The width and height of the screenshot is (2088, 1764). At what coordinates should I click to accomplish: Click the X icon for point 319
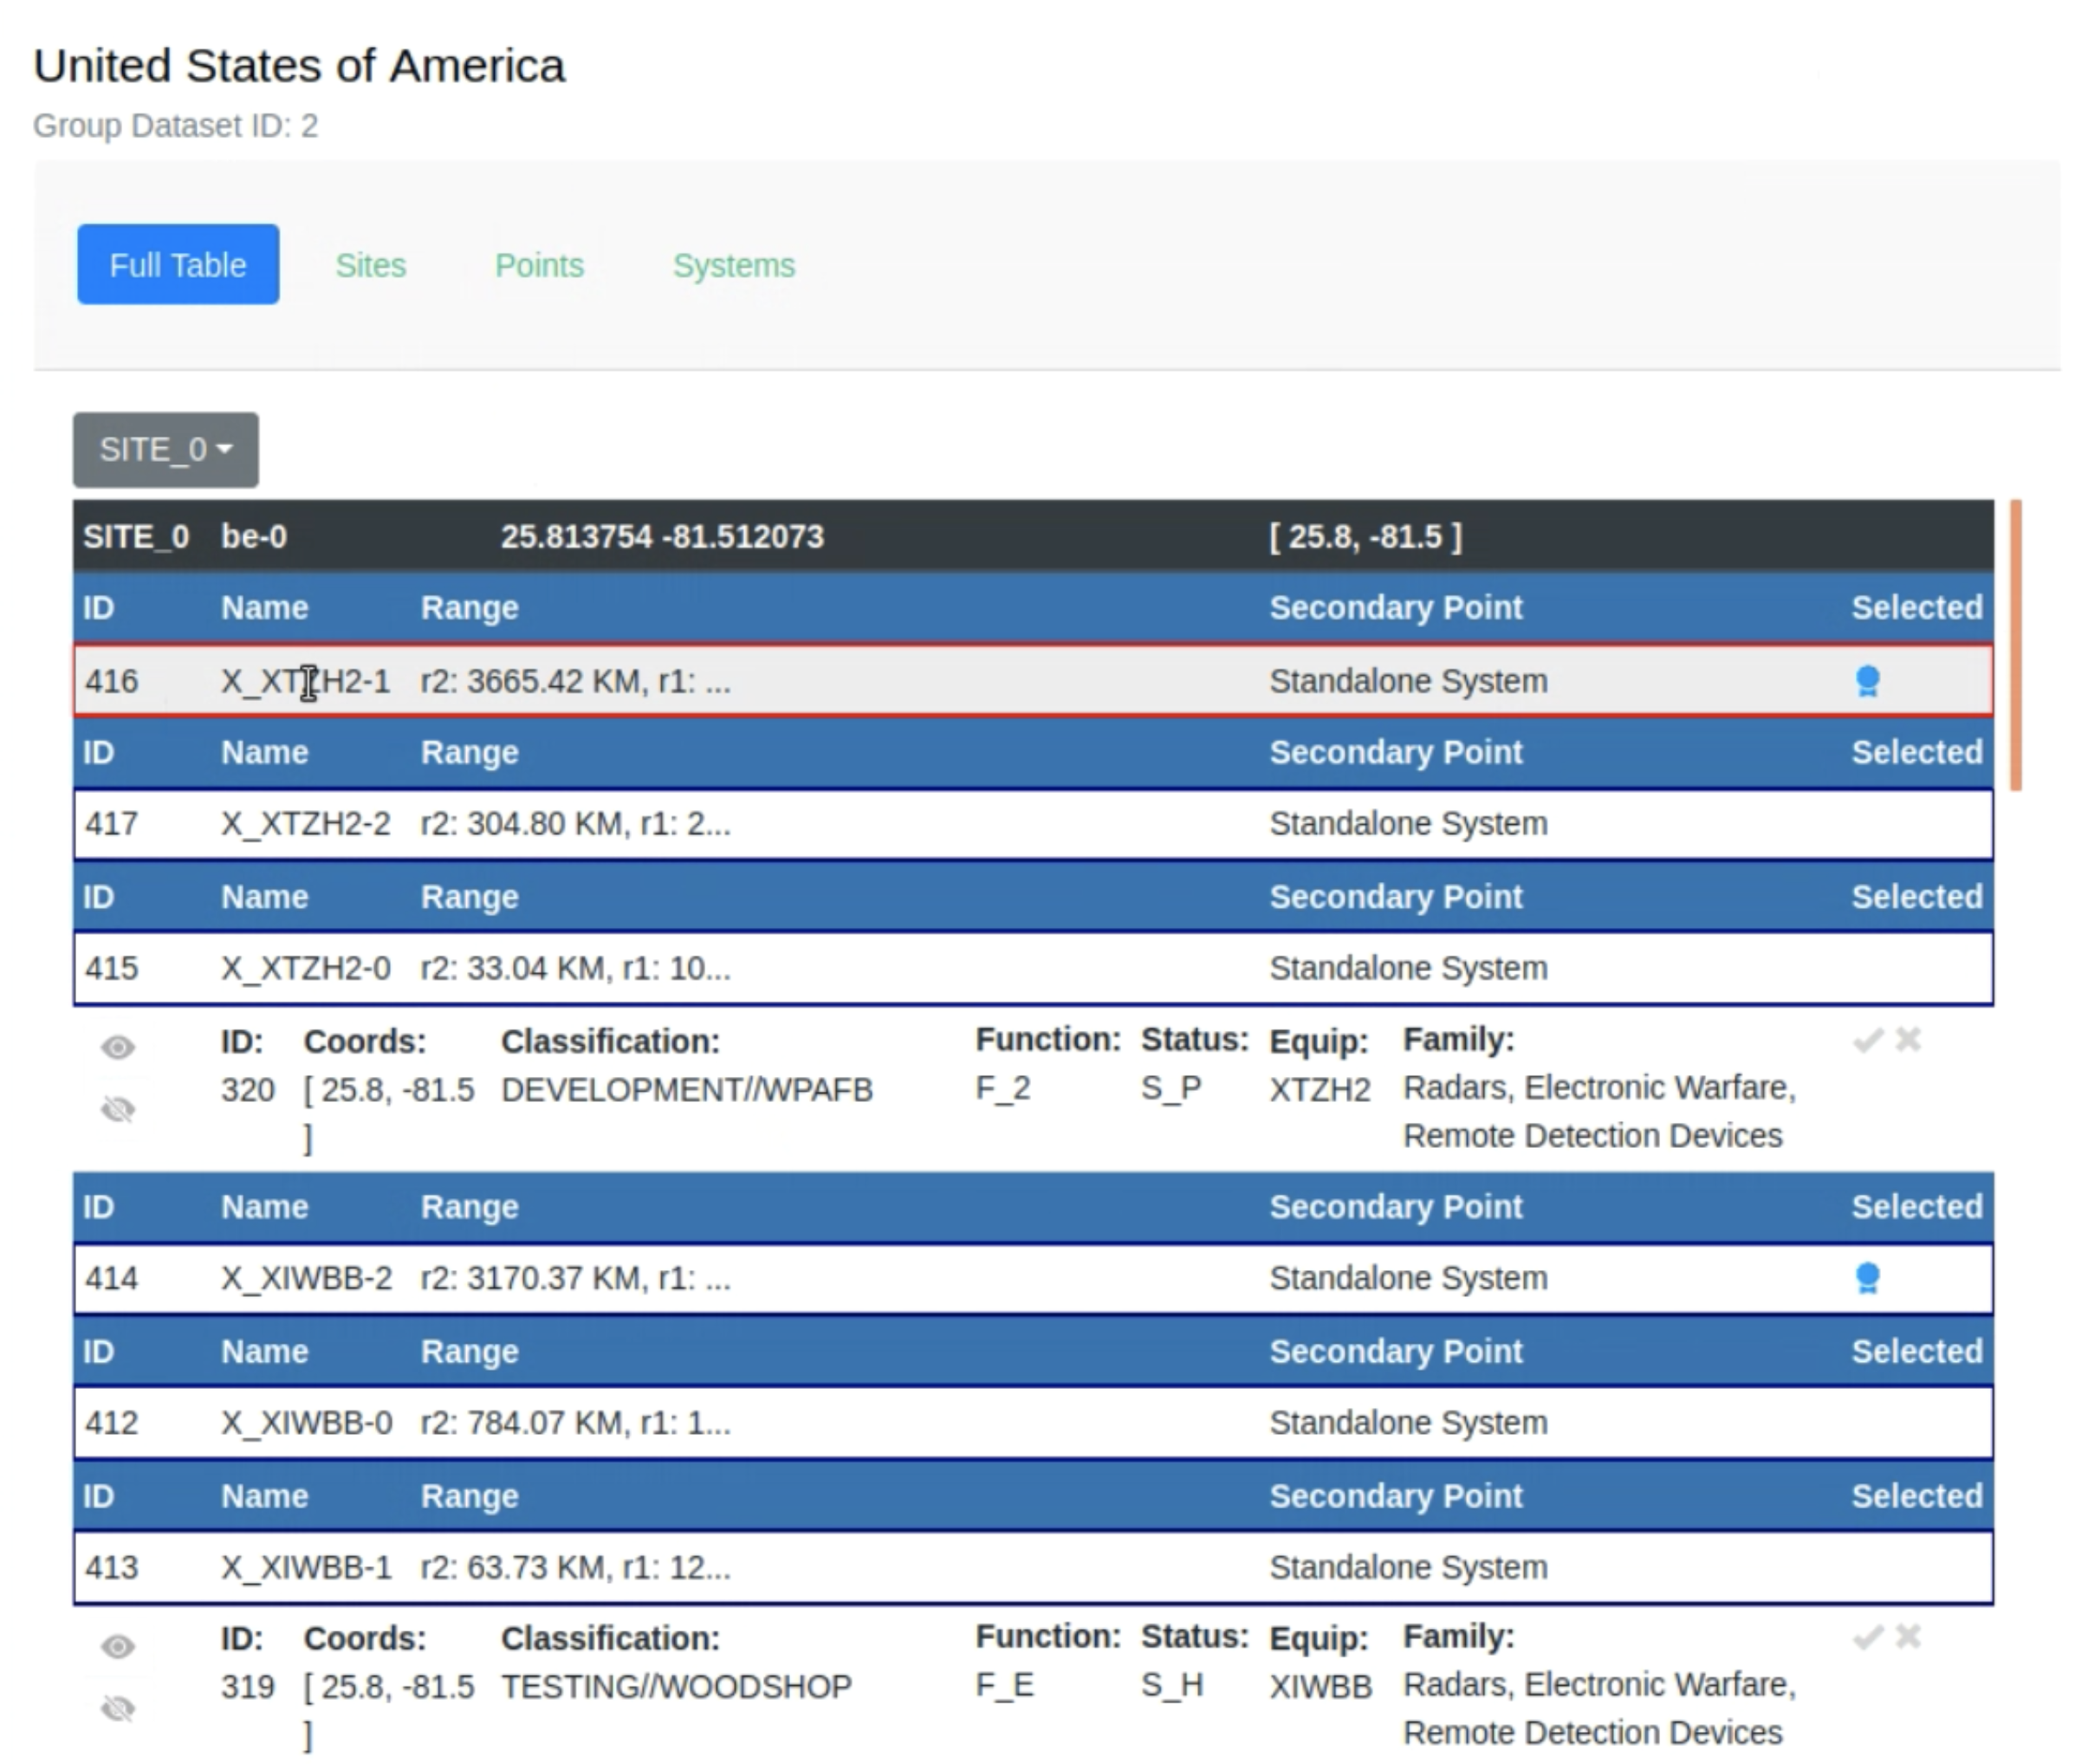[x=1908, y=1637]
